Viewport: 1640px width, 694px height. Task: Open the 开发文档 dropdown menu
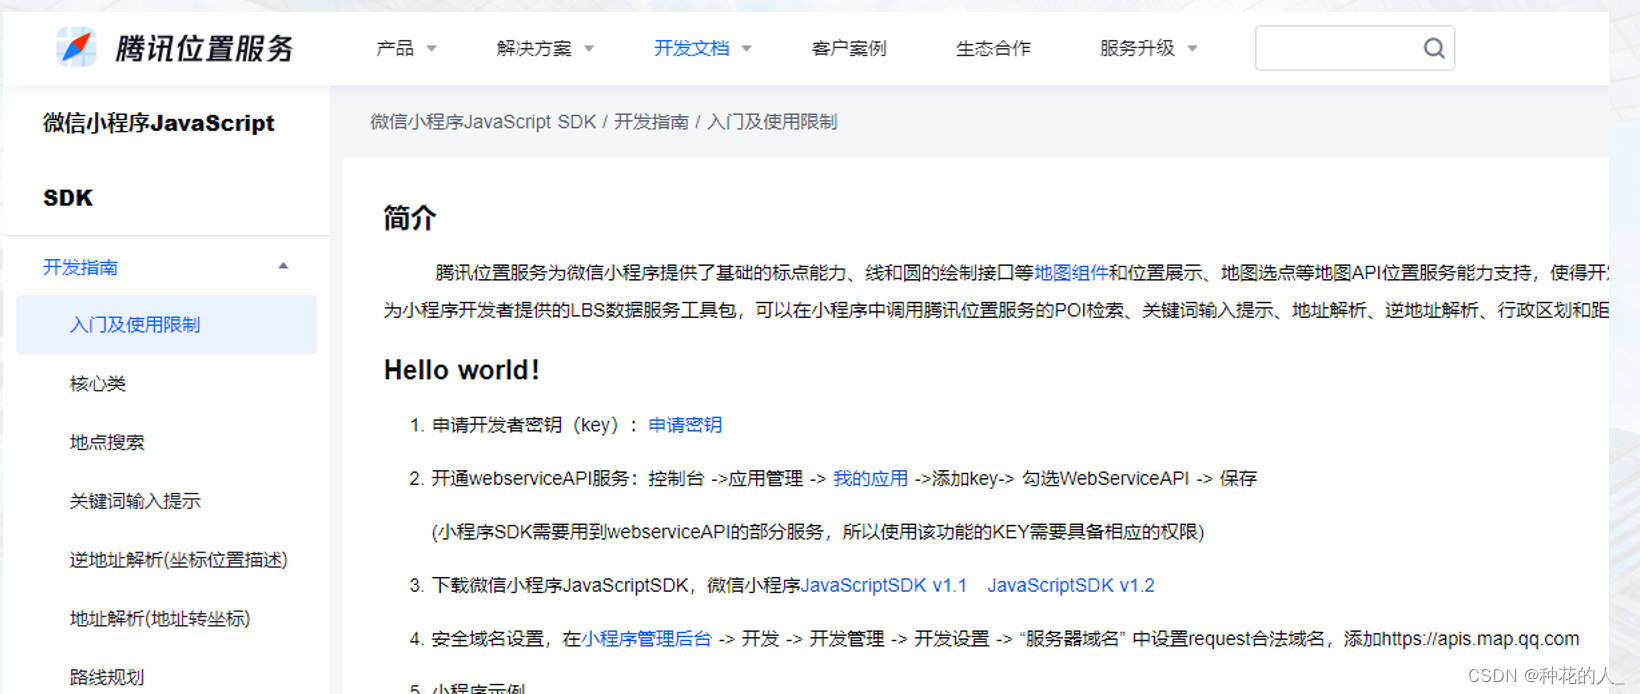pyautogui.click(x=702, y=48)
